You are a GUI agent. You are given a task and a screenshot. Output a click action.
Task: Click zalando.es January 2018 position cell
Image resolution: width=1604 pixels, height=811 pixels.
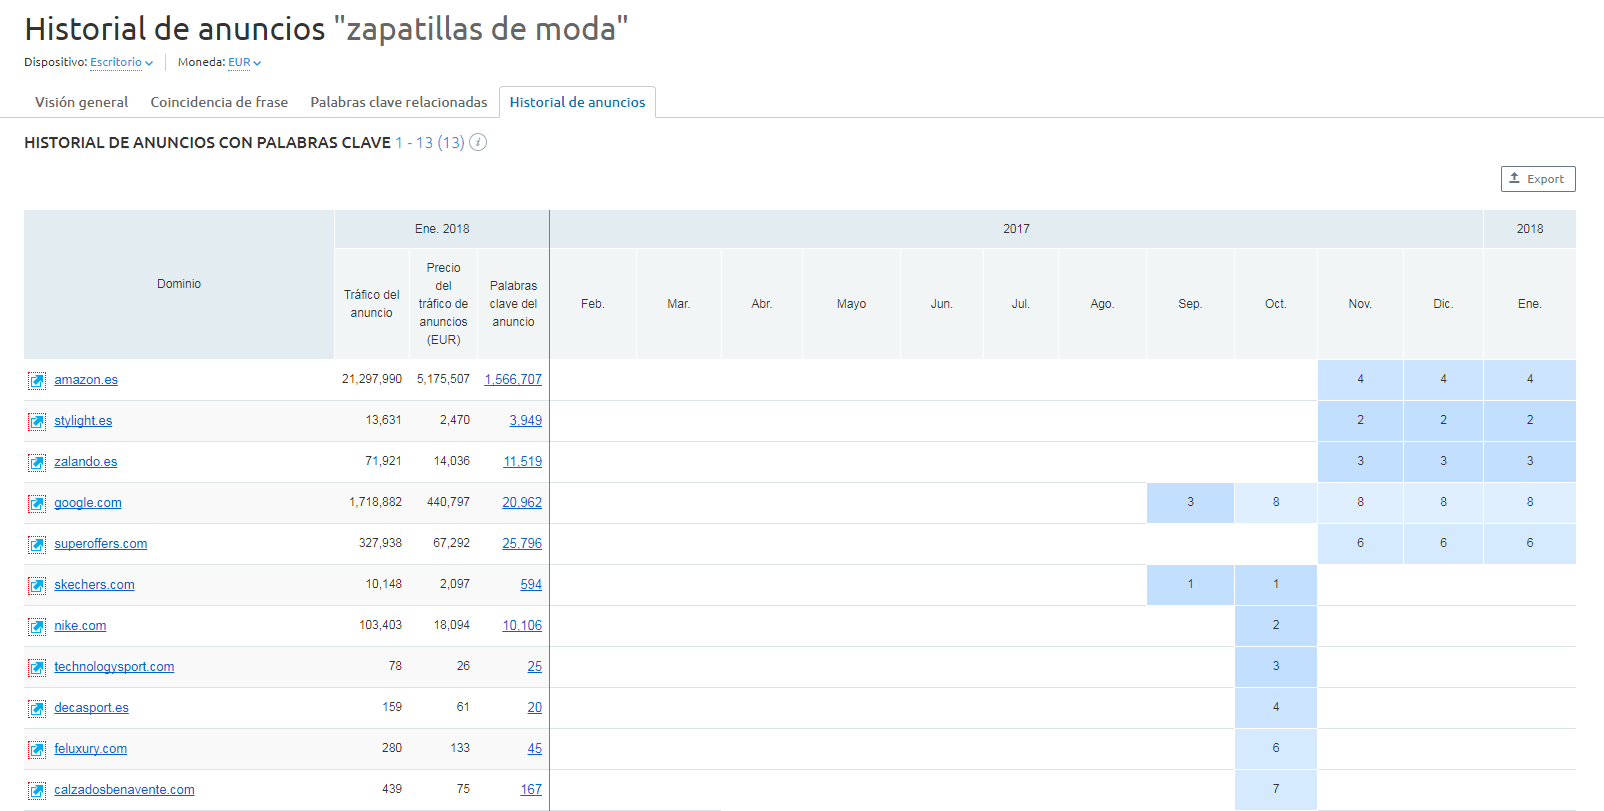[1530, 462]
